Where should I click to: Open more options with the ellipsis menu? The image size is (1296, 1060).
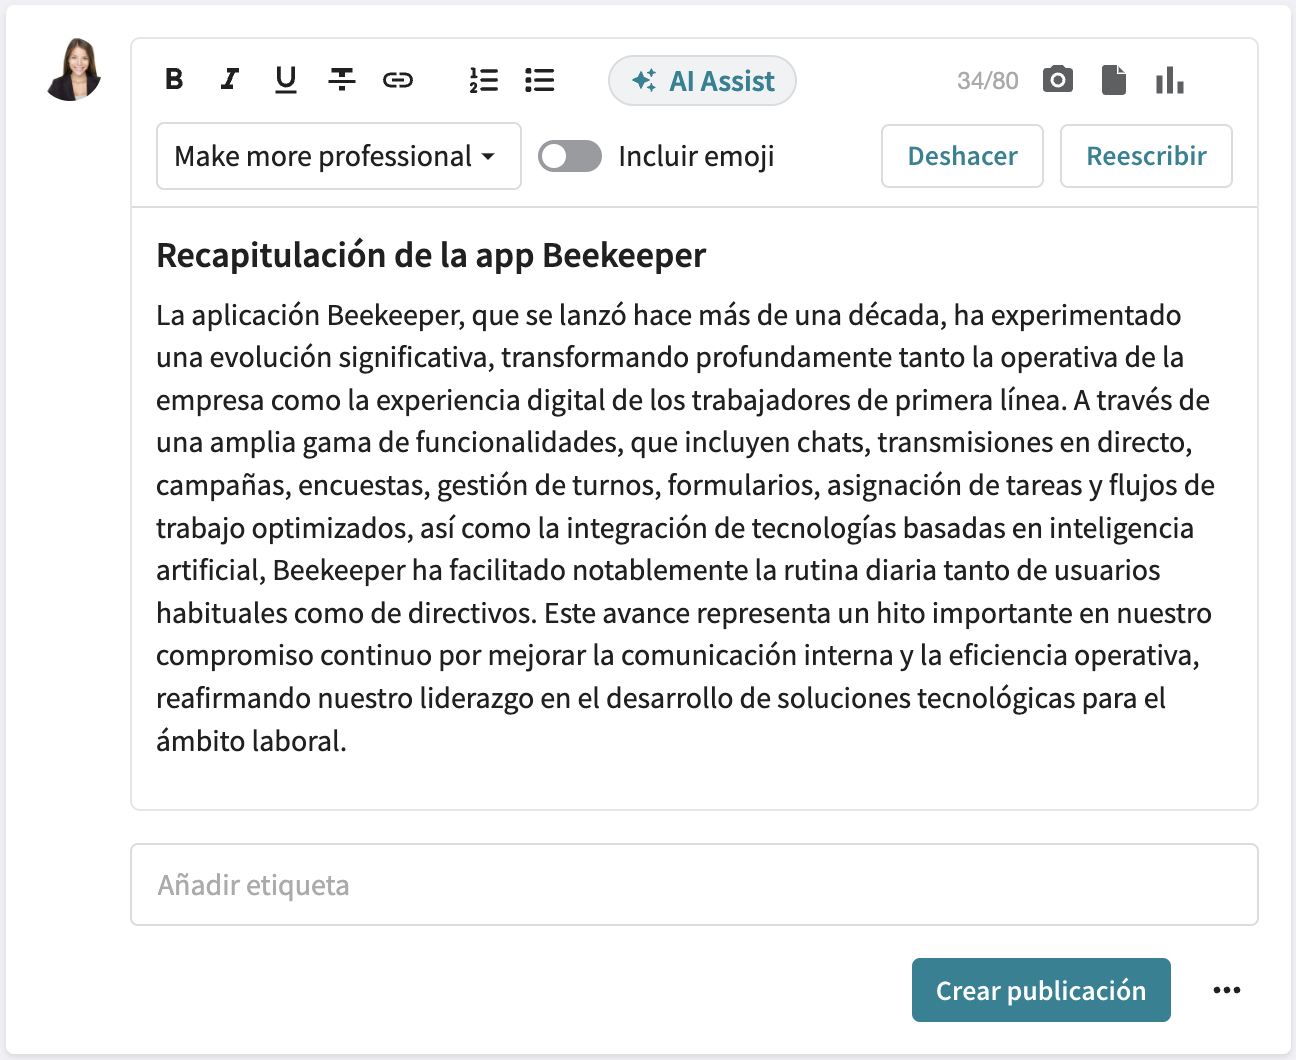(1227, 990)
